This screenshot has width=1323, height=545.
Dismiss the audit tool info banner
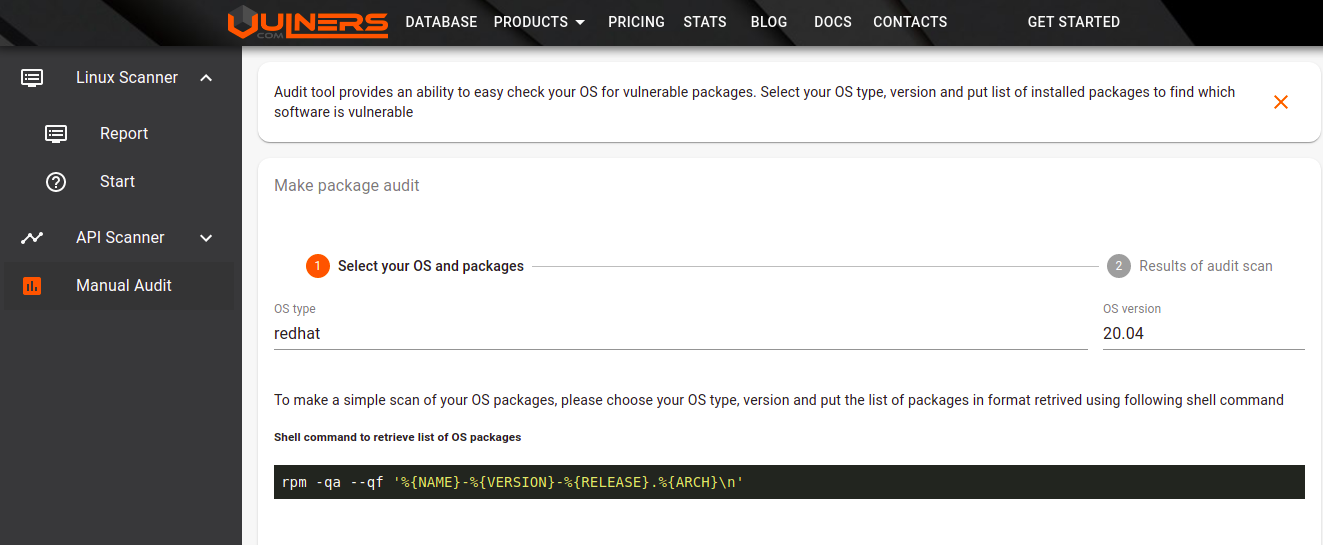click(x=1280, y=102)
